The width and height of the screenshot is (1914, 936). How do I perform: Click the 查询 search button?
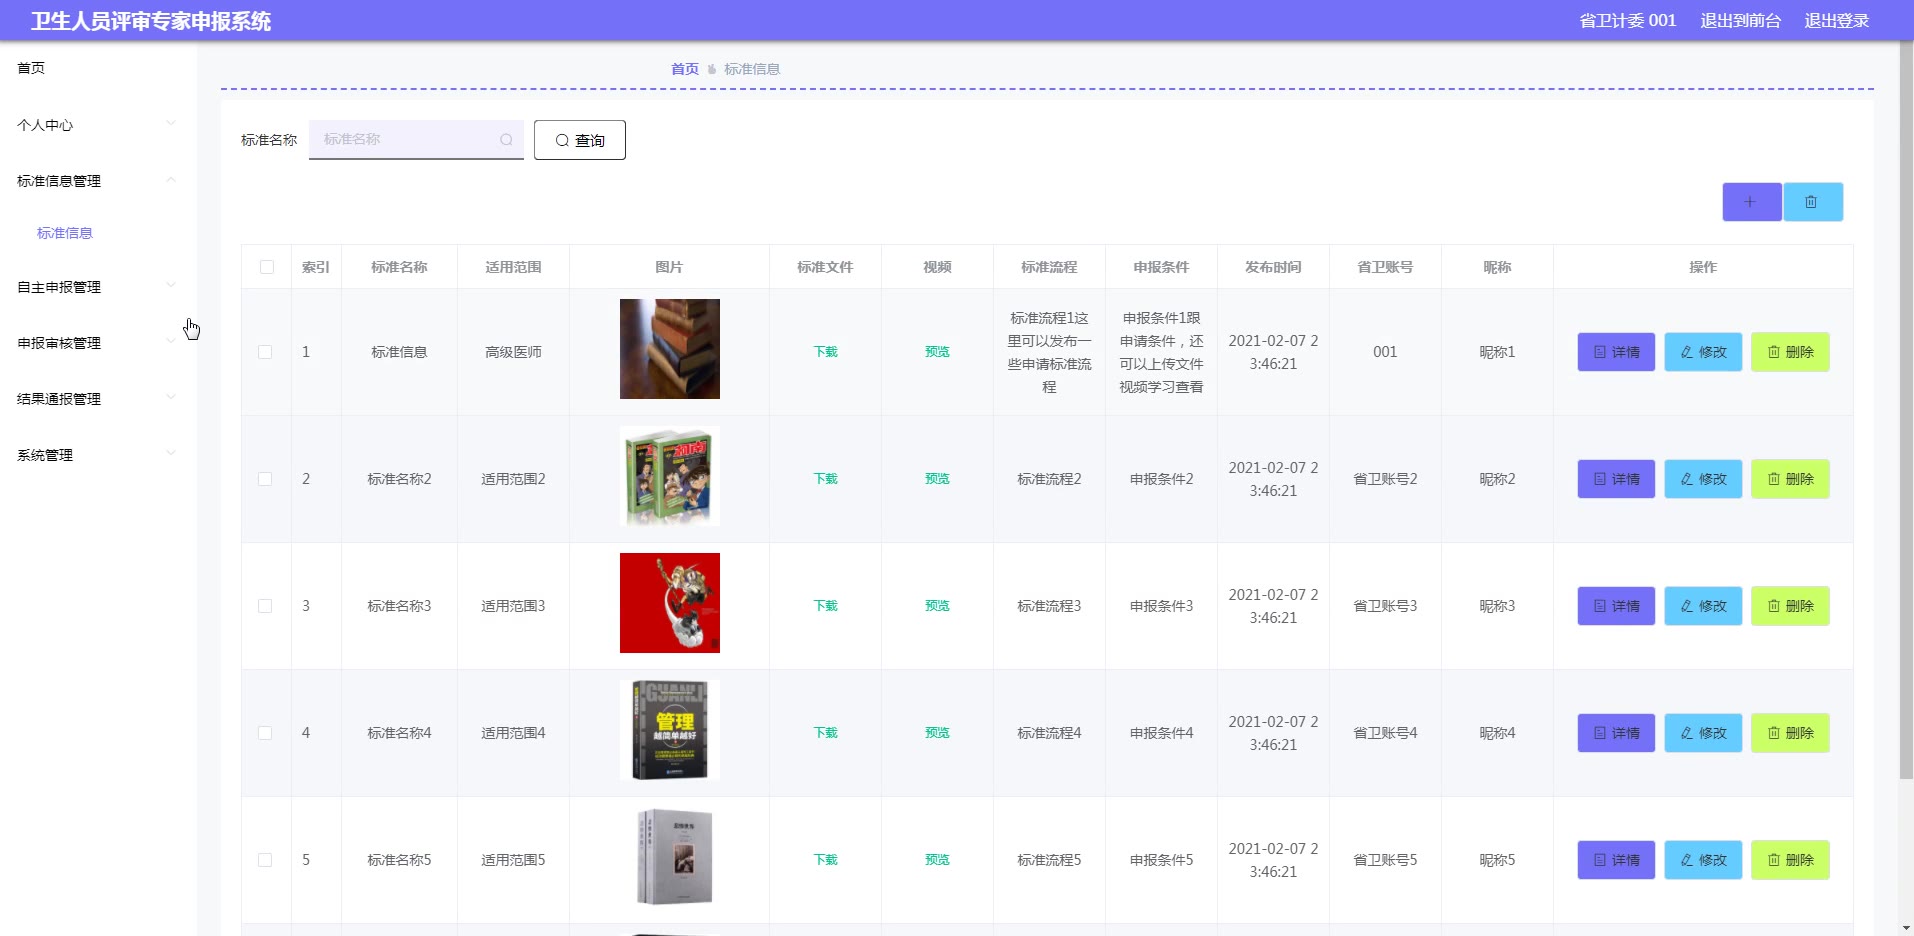point(580,140)
